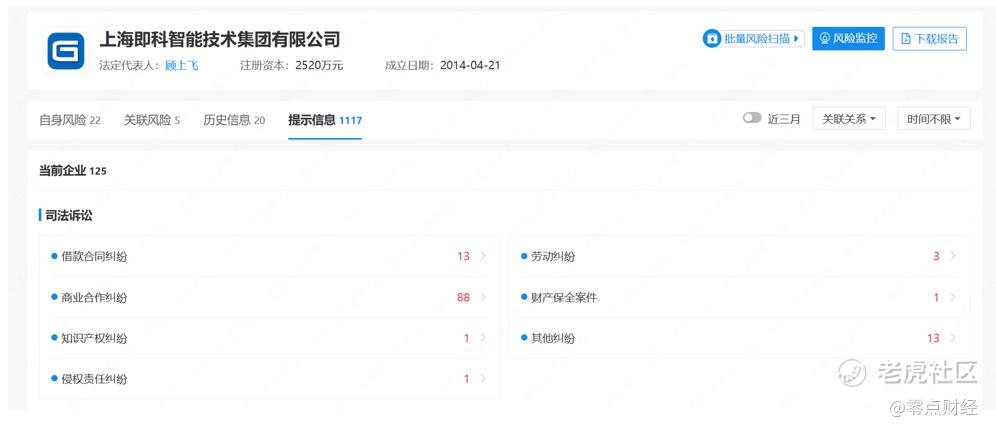This screenshot has width=996, height=430.
Task: Click count 88 for 商业合作纠纷
Action: tap(463, 297)
